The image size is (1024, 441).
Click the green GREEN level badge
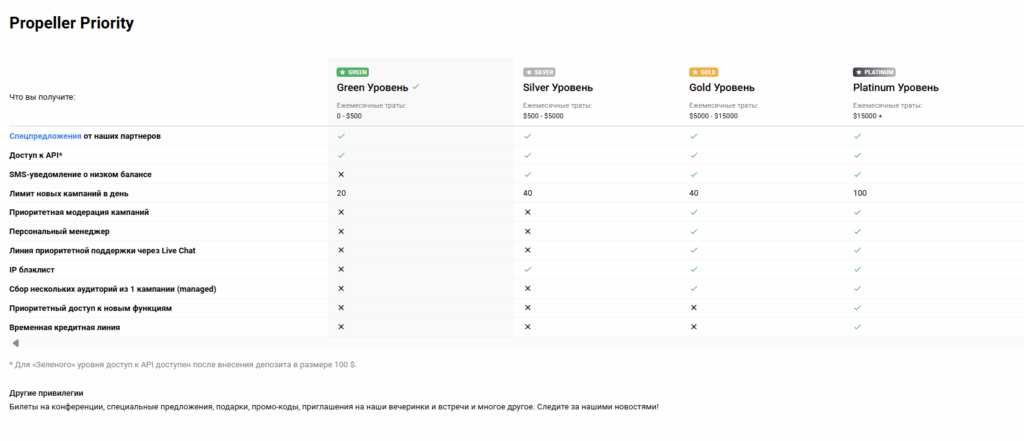(x=353, y=73)
